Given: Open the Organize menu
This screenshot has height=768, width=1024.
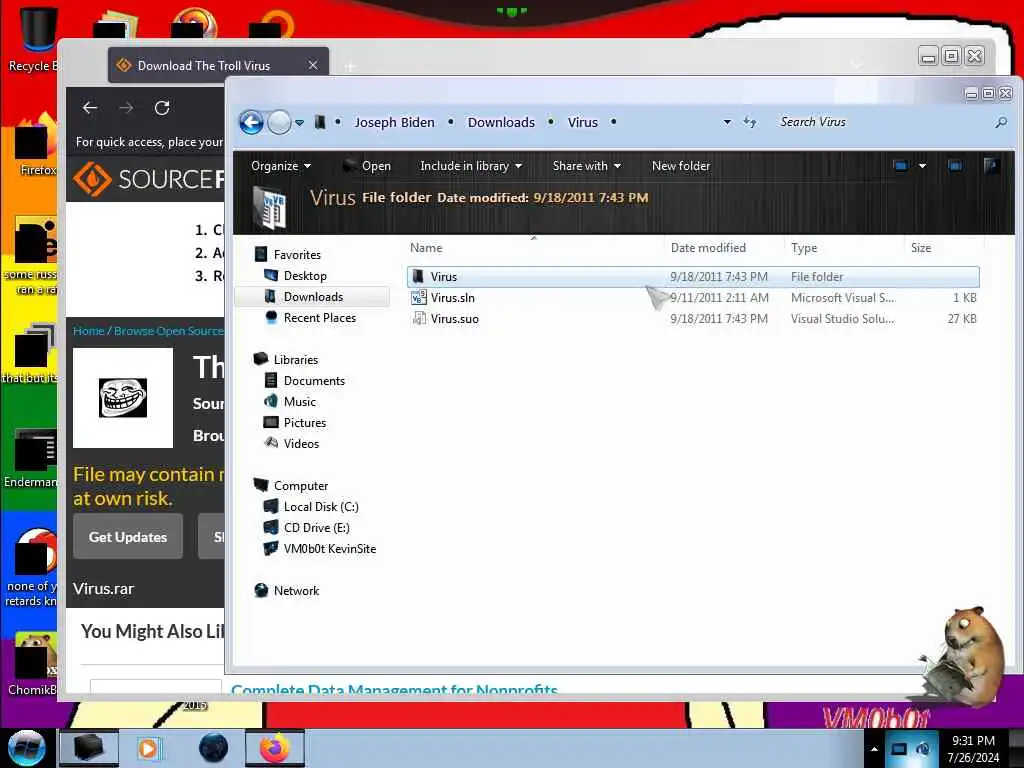Looking at the screenshot, I should click(281, 166).
